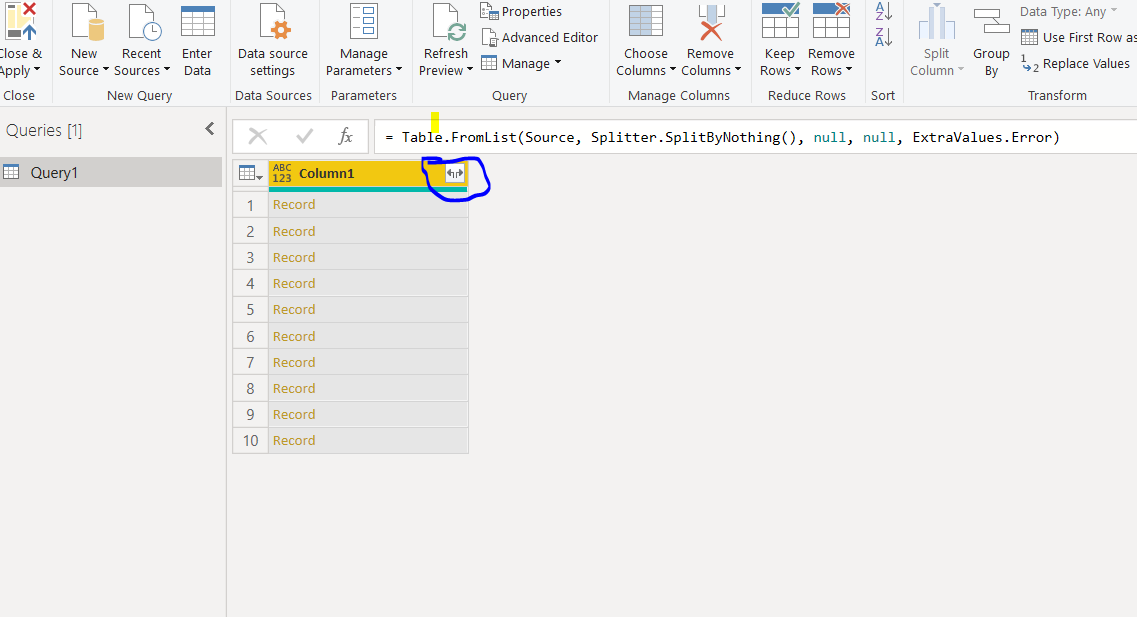Cancel the formula edit with X
Image resolution: width=1137 pixels, height=617 pixels.
(x=257, y=136)
